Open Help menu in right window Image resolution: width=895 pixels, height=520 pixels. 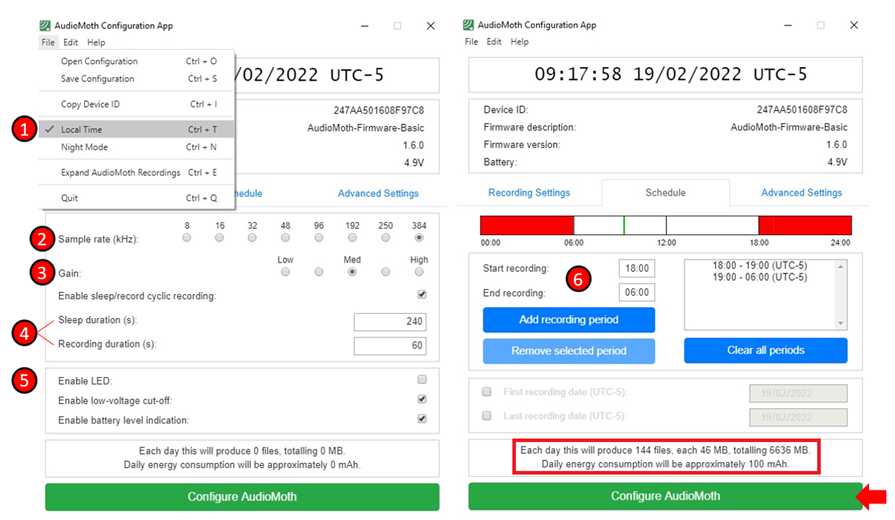(519, 42)
